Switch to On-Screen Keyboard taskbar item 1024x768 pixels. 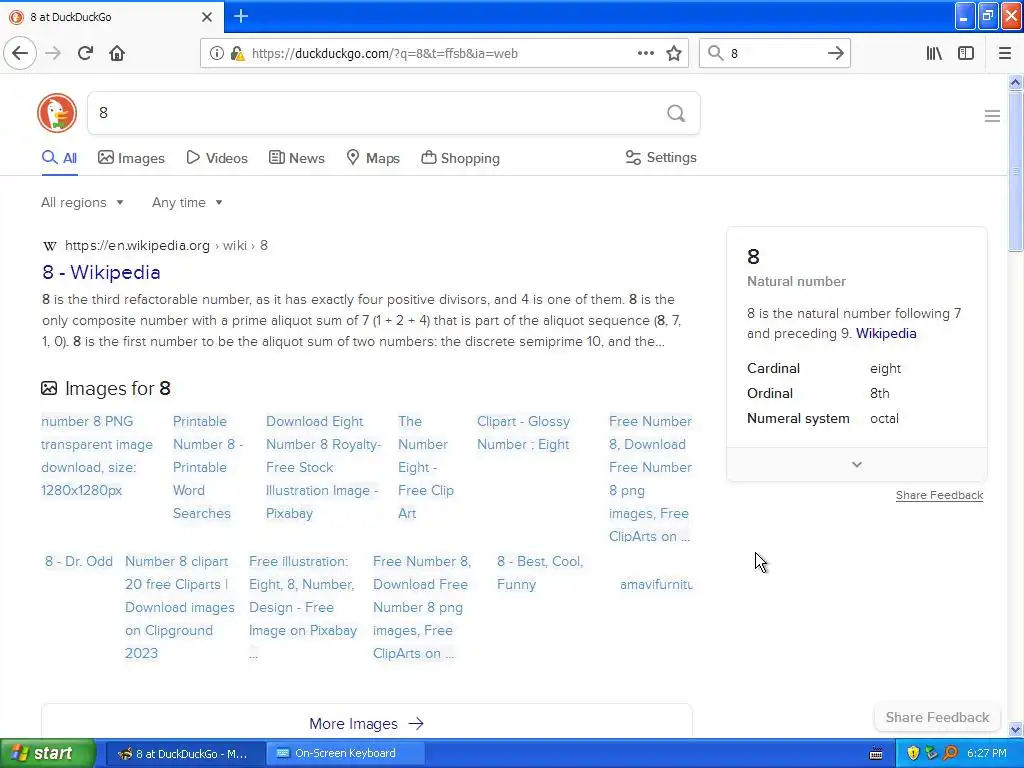pos(346,753)
